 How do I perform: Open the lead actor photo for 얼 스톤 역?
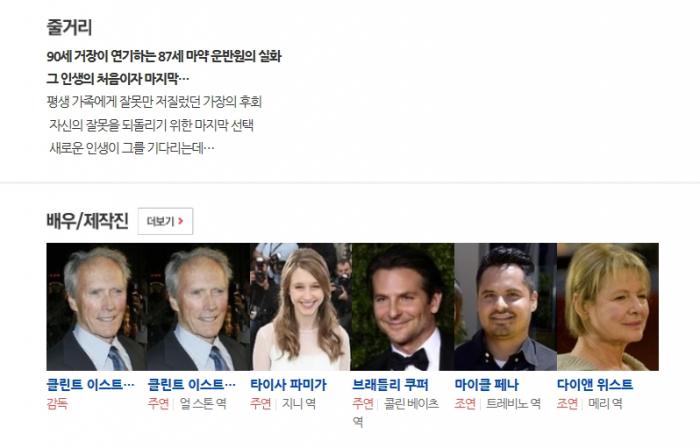tap(199, 307)
